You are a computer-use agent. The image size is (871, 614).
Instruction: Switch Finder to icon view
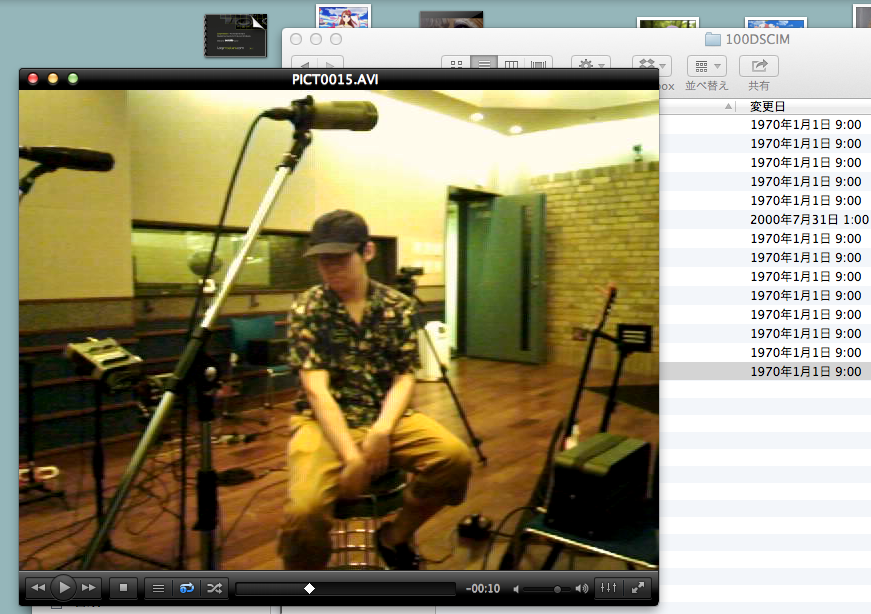pyautogui.click(x=456, y=65)
